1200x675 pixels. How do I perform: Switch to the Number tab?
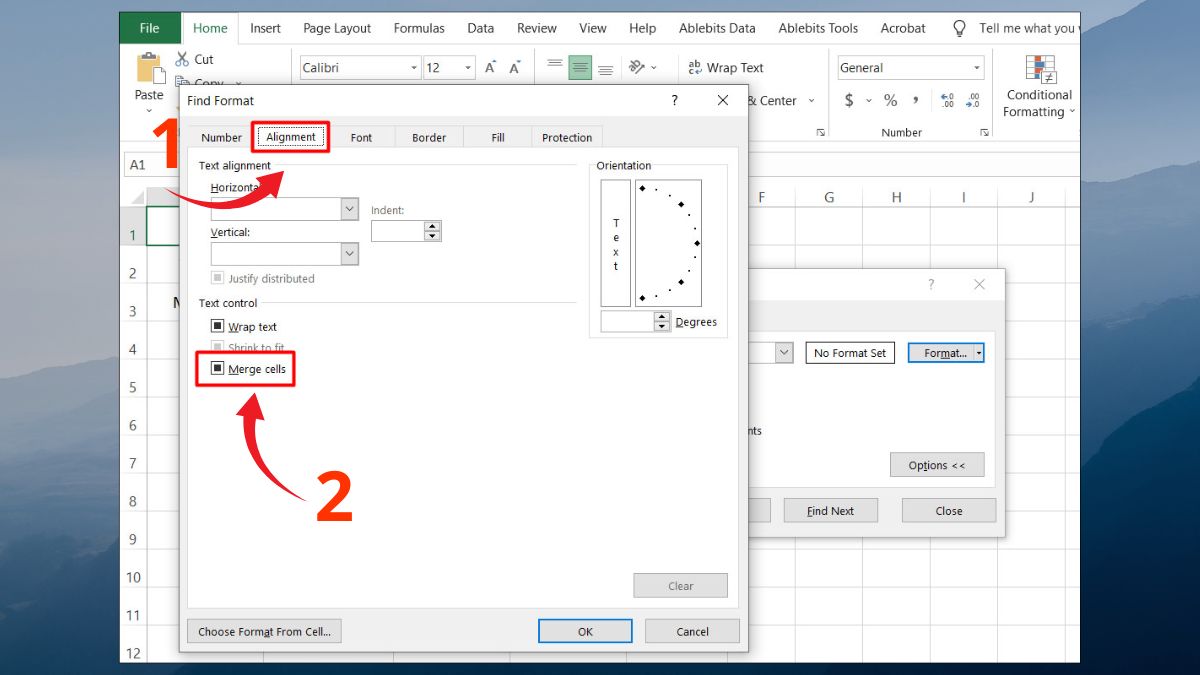[x=221, y=138]
